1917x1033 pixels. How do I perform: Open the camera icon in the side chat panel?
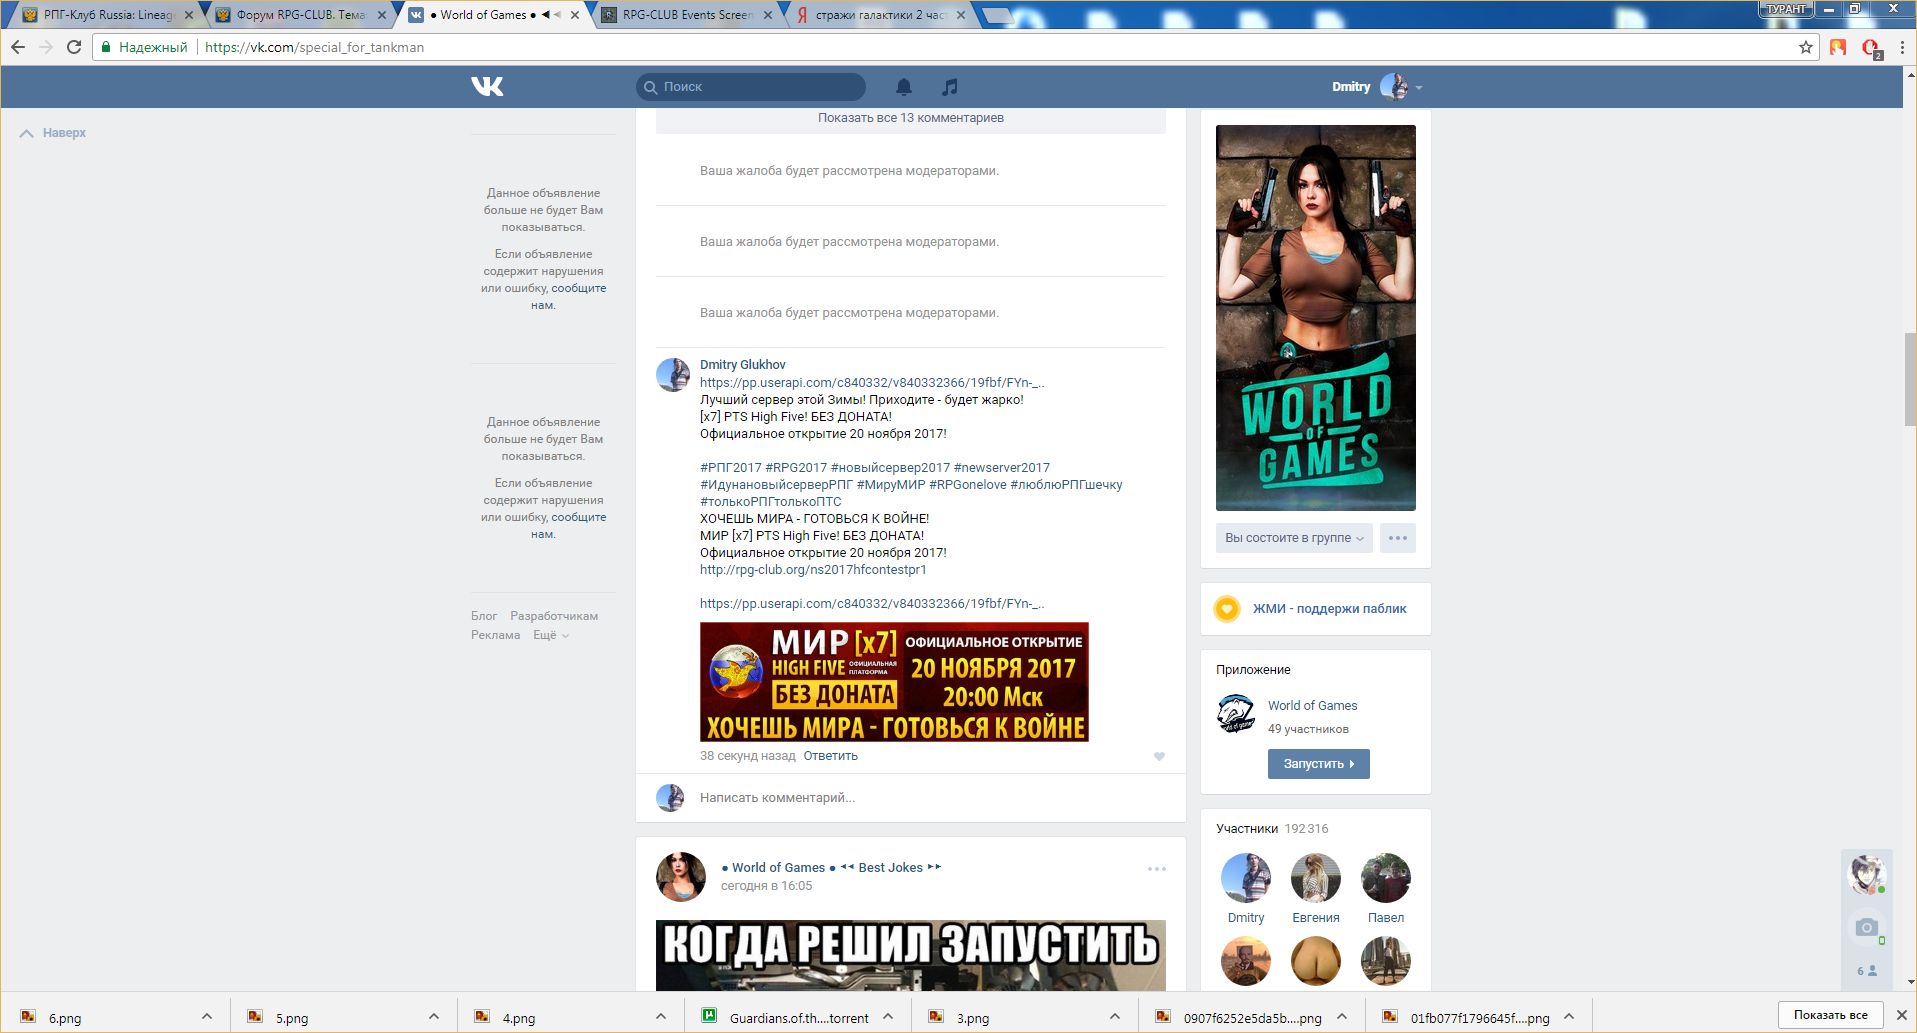pyautogui.click(x=1866, y=927)
